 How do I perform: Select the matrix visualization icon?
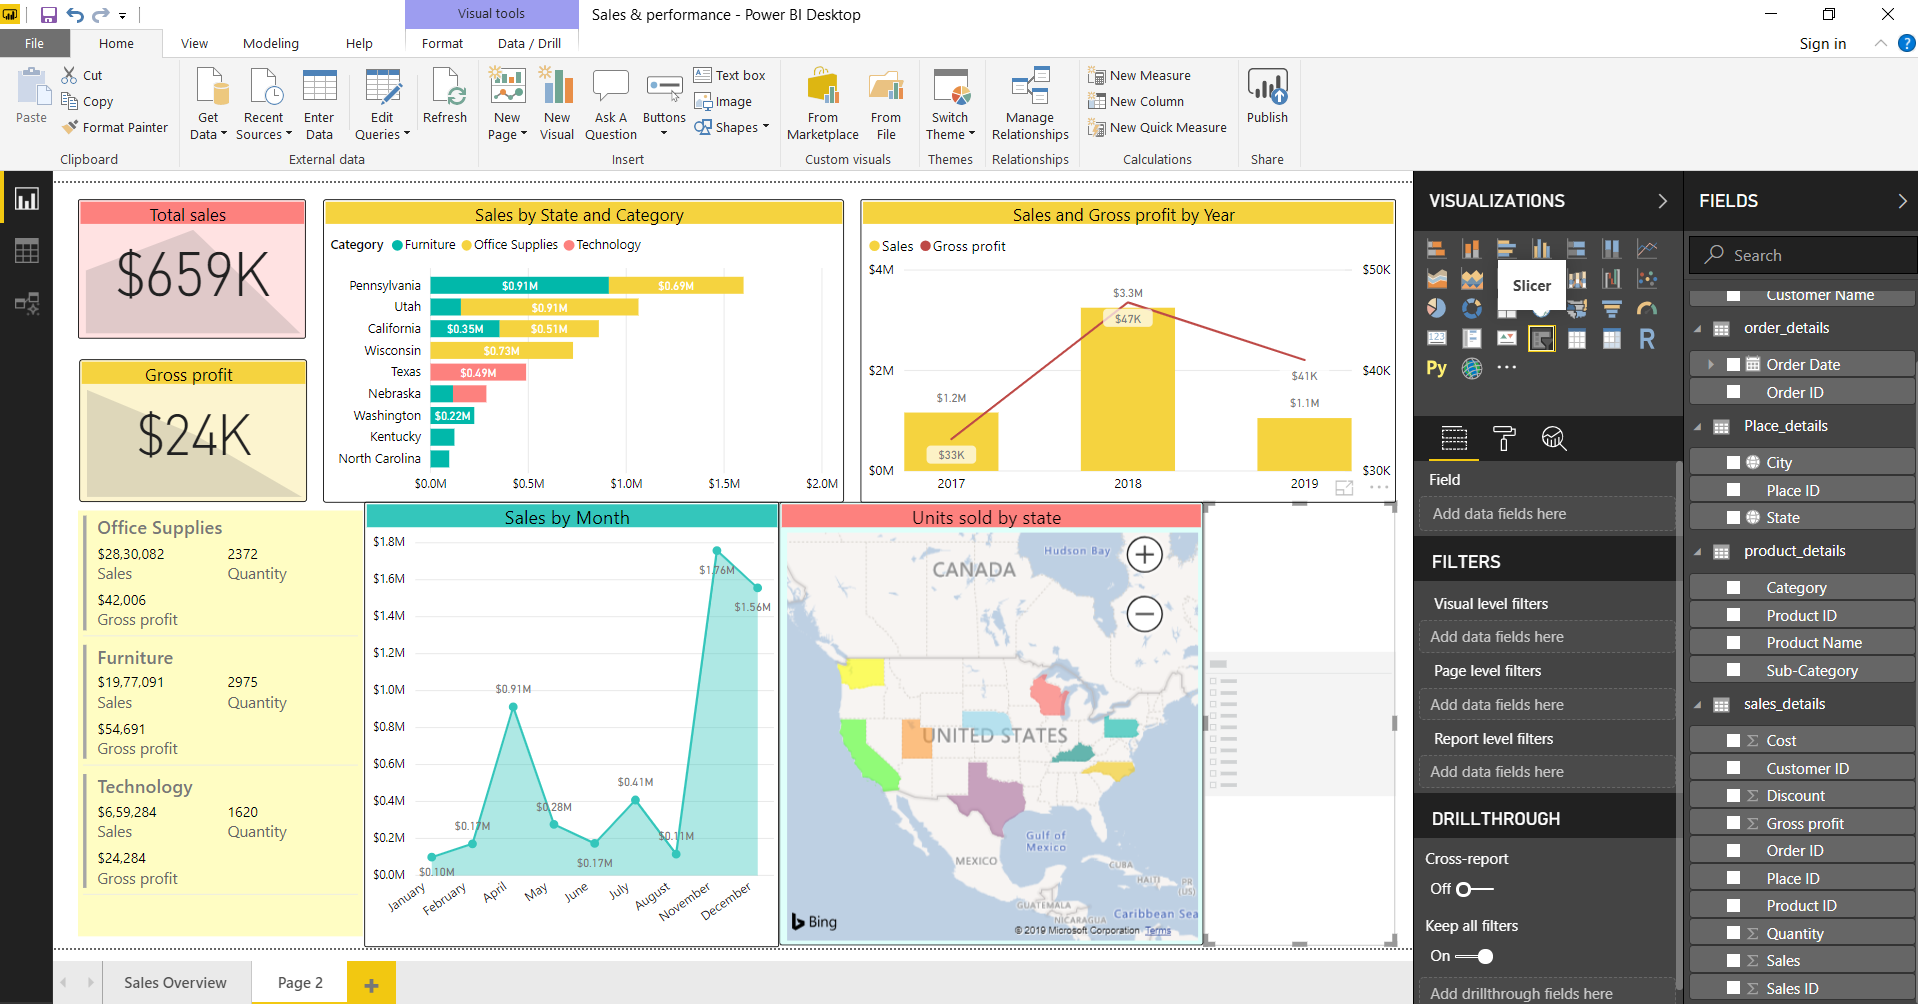[x=1611, y=339]
